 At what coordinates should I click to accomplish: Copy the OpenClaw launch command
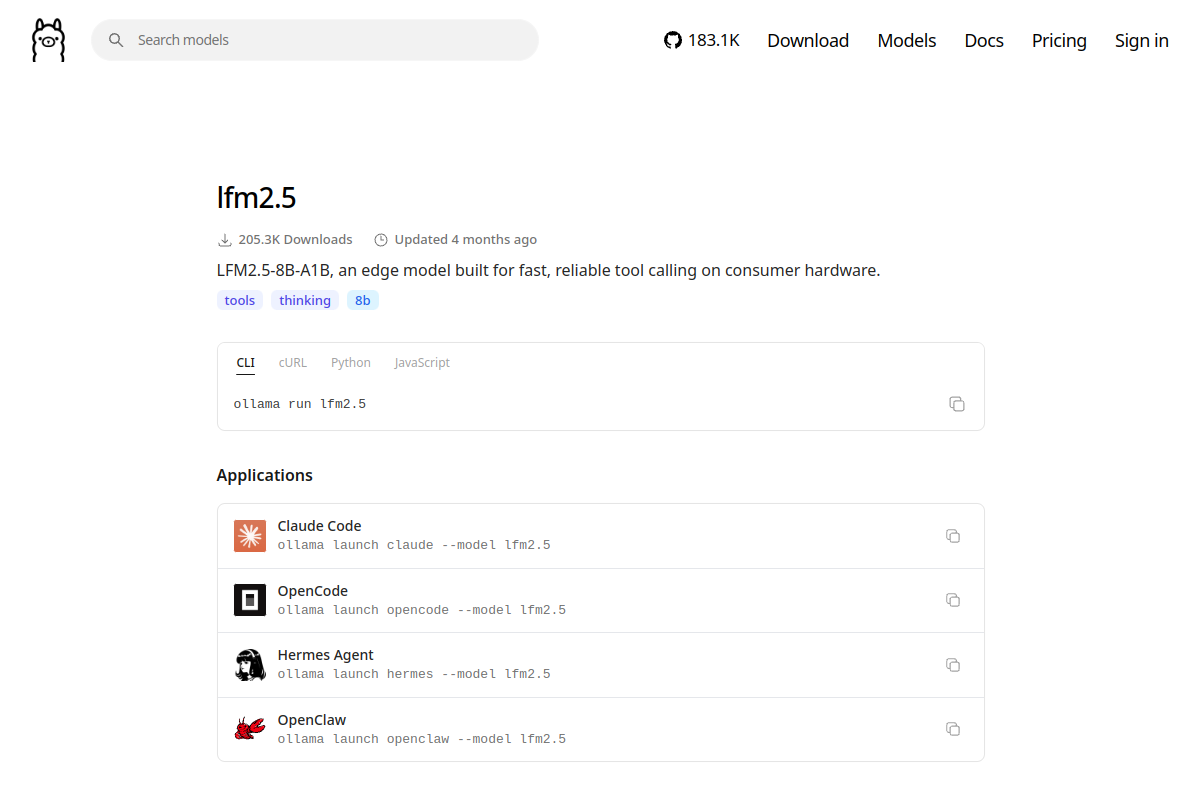coord(953,729)
